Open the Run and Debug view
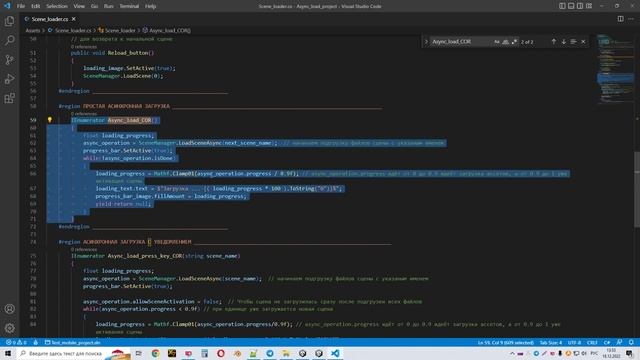Screen dimensions: 640x360 pos(9,79)
